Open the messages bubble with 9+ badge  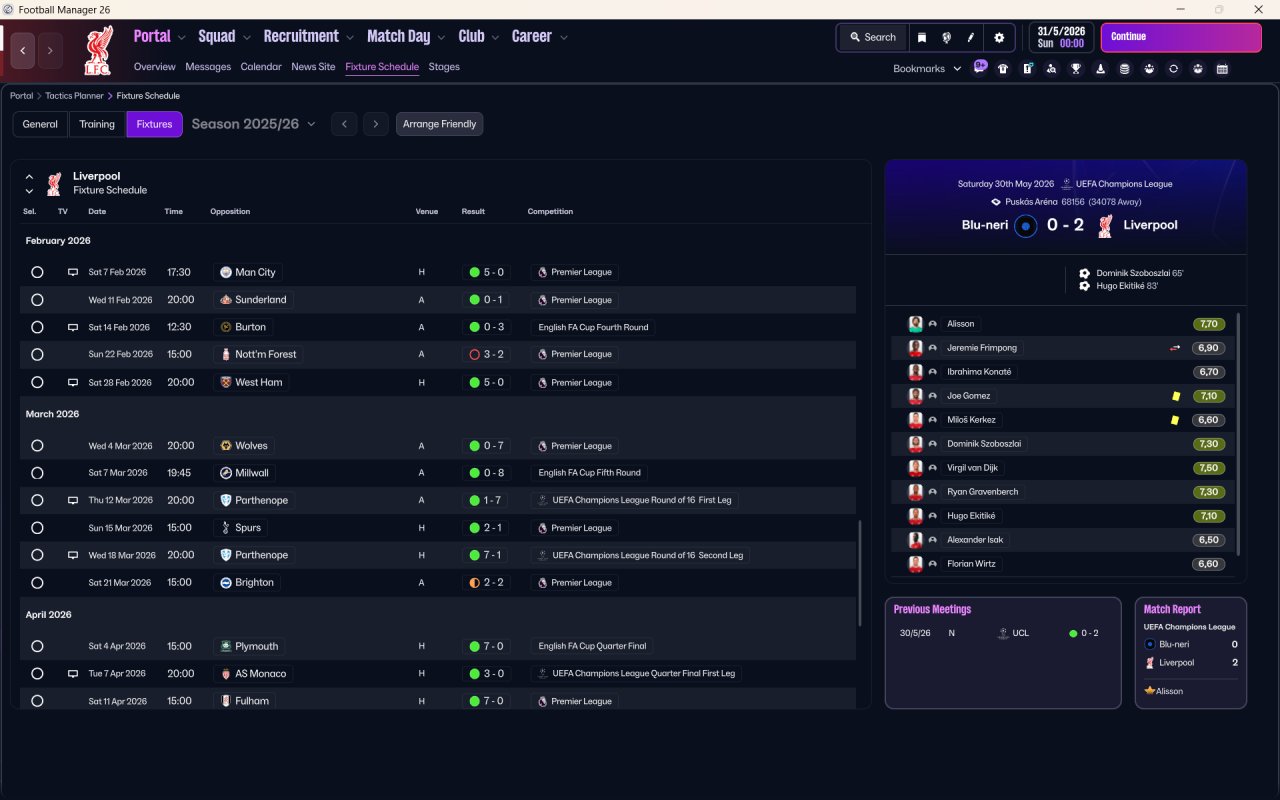pyautogui.click(x=980, y=68)
